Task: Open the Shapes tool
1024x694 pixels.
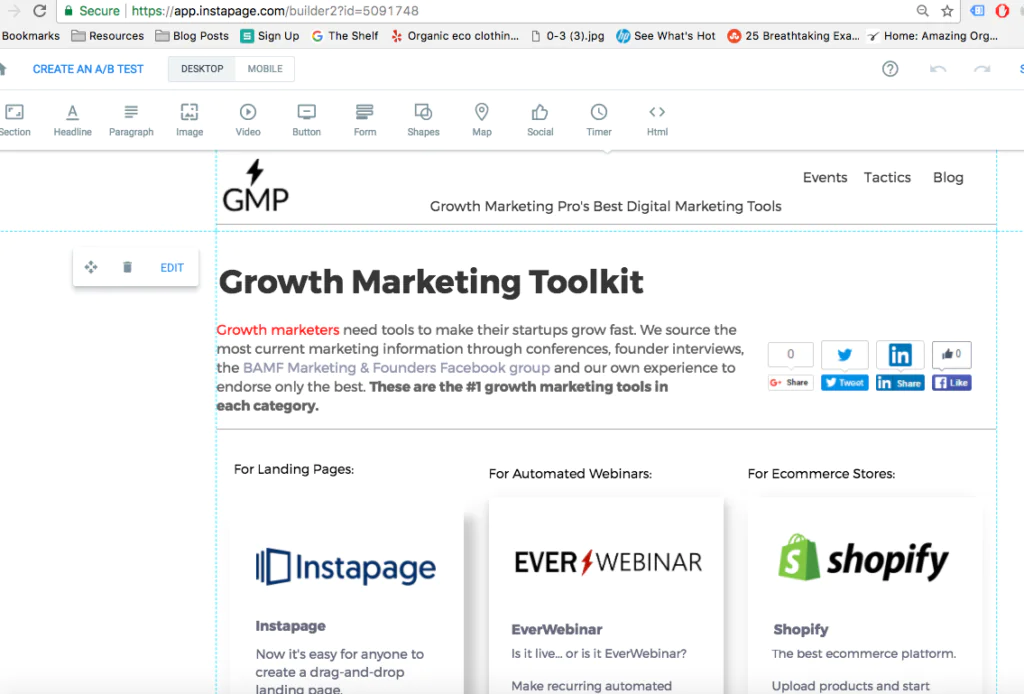Action: (423, 121)
